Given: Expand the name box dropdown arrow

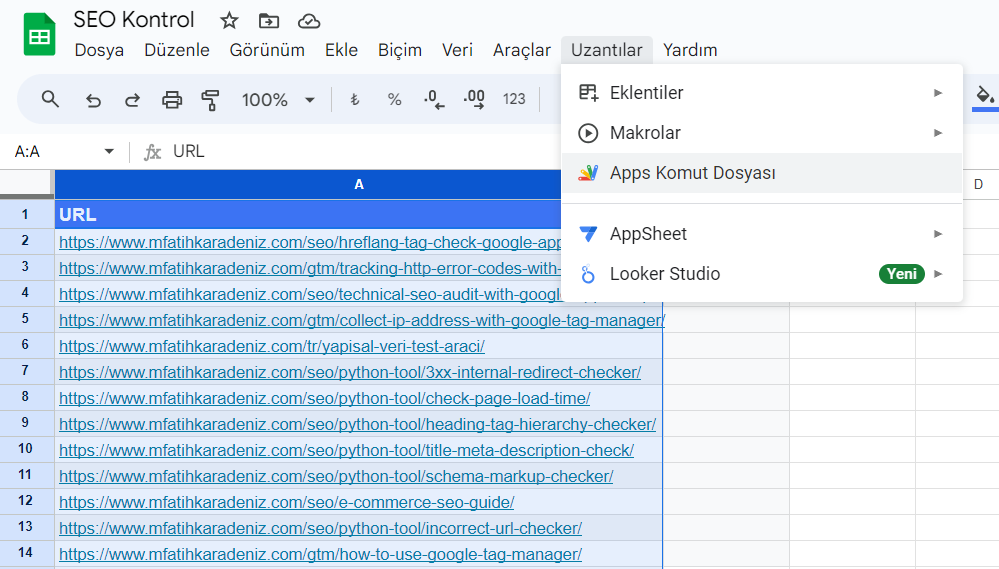Looking at the screenshot, I should pos(109,152).
